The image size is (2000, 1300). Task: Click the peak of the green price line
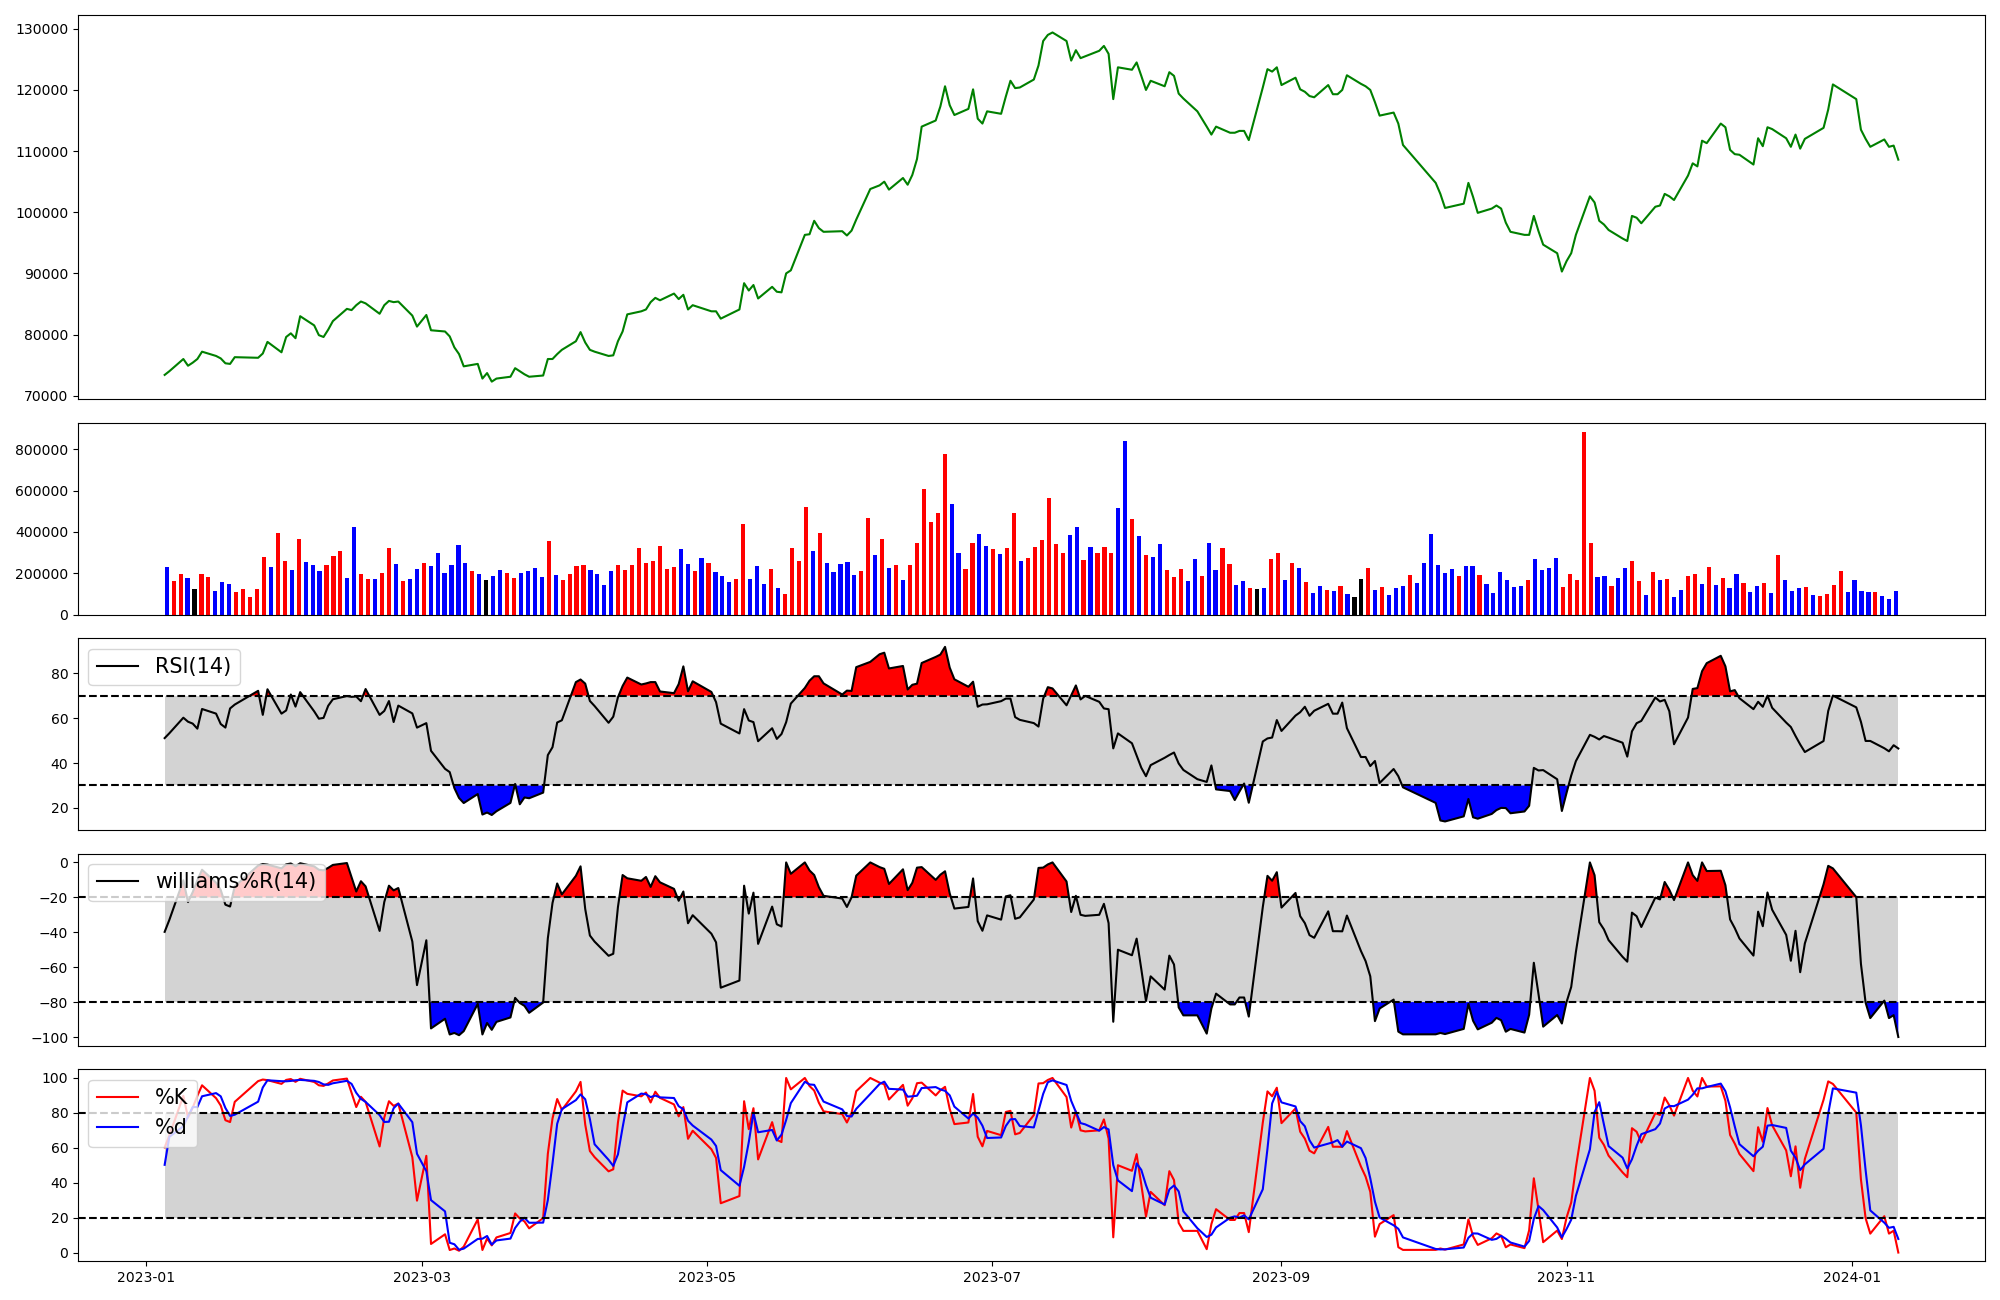click(1052, 33)
